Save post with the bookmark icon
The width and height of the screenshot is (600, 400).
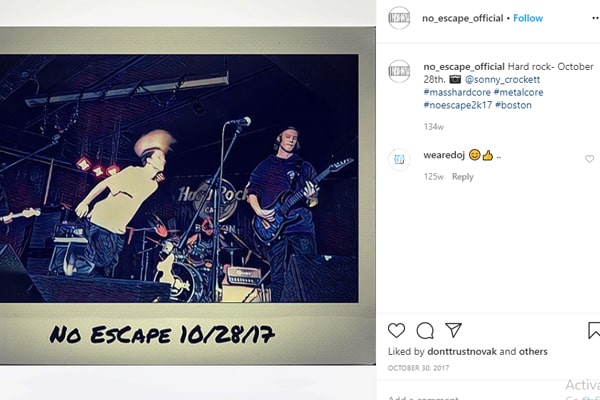[x=594, y=330]
